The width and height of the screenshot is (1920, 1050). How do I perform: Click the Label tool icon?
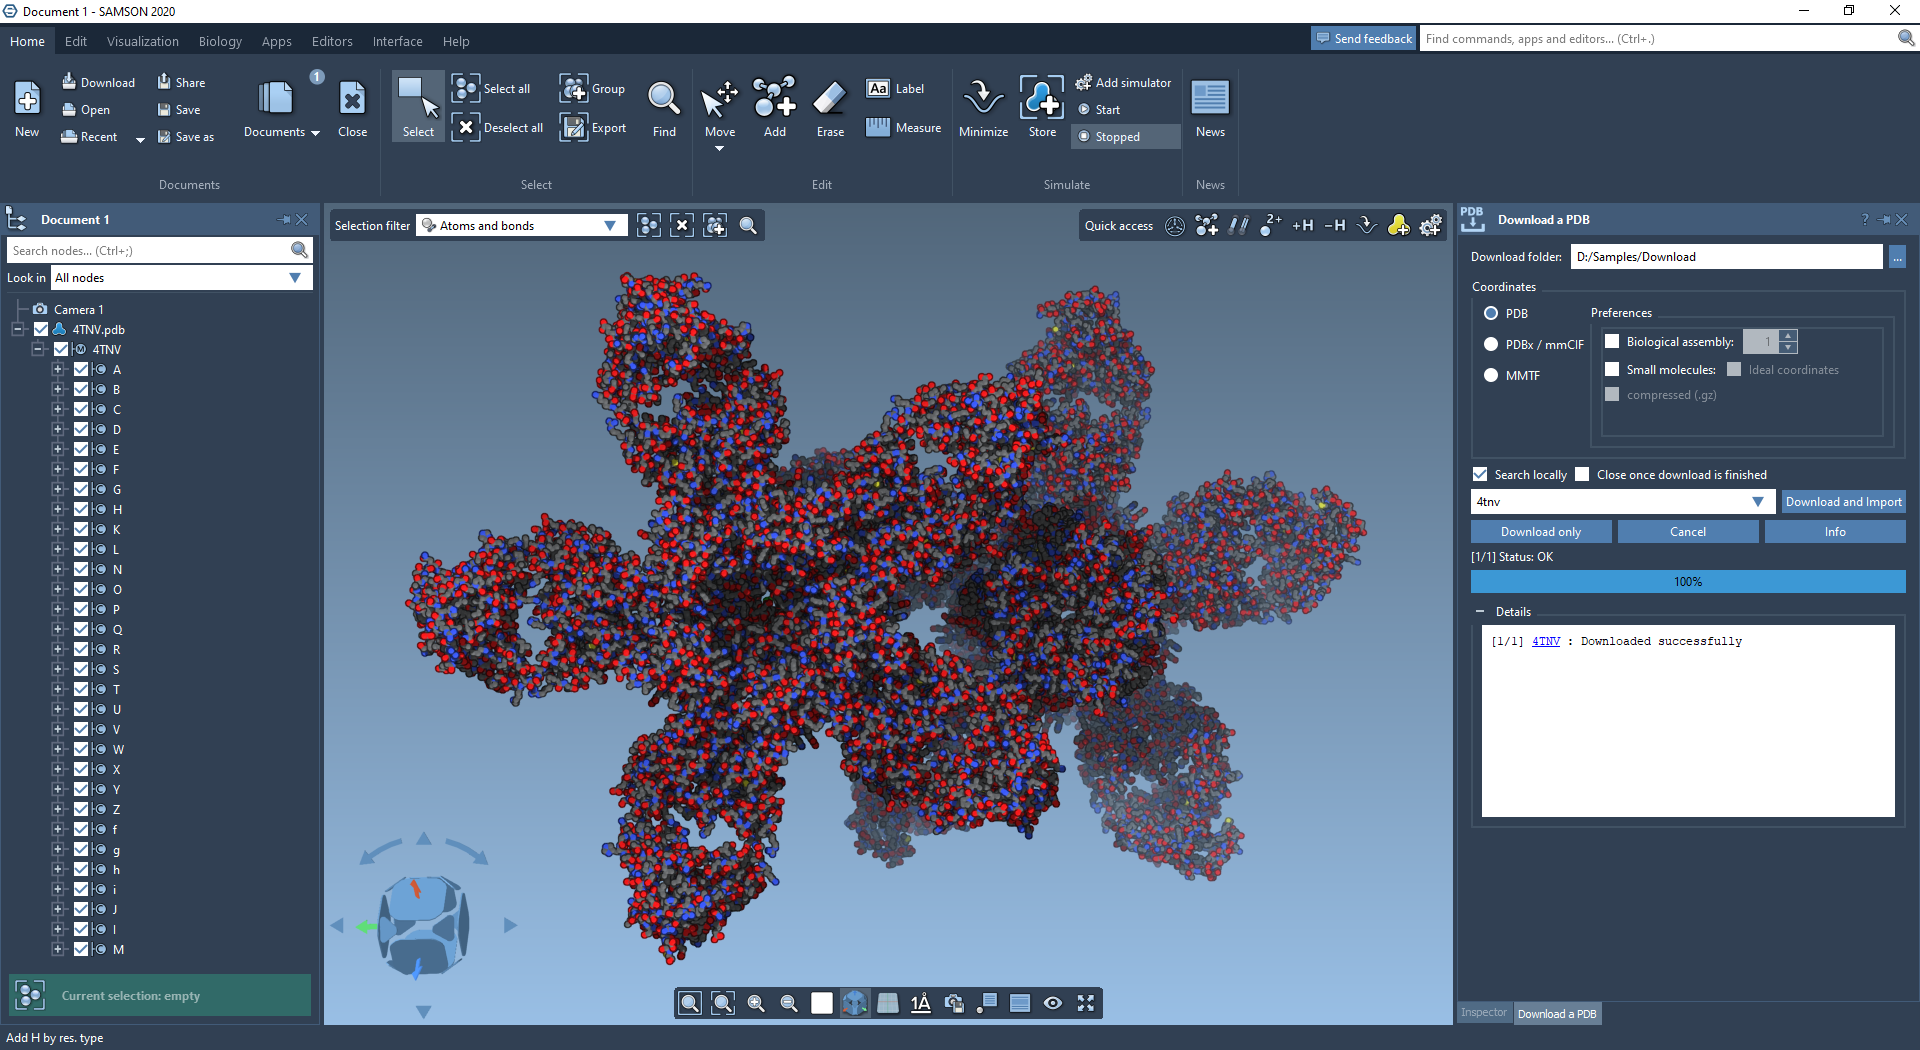878,89
